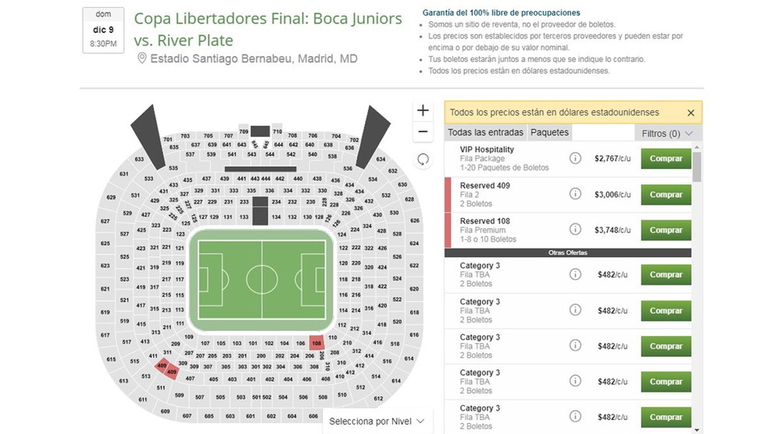Buy the Reserved 409 tickets at $3,006
The width and height of the screenshot is (770, 434).
(x=666, y=194)
